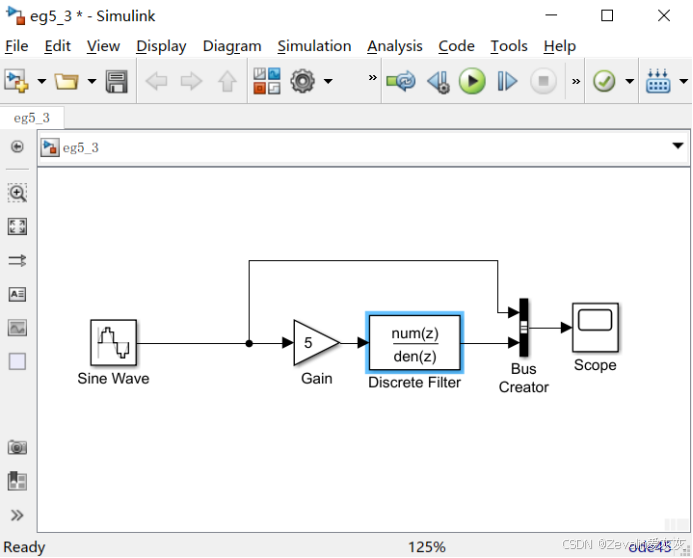Click the Step Back button
693x558 pixels.
click(438, 82)
